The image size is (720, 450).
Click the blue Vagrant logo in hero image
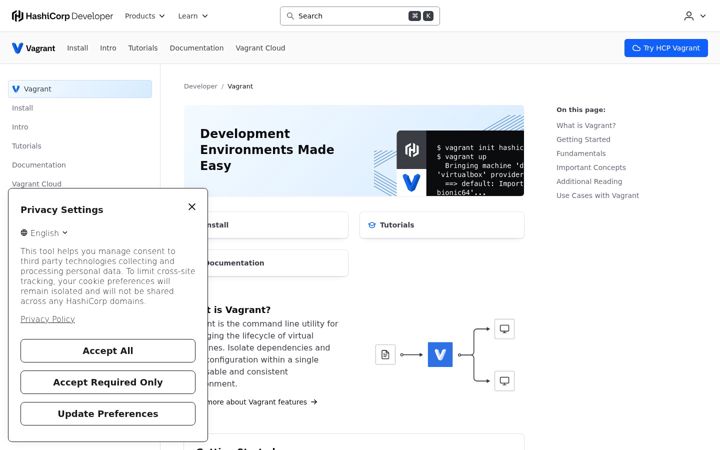click(x=411, y=183)
